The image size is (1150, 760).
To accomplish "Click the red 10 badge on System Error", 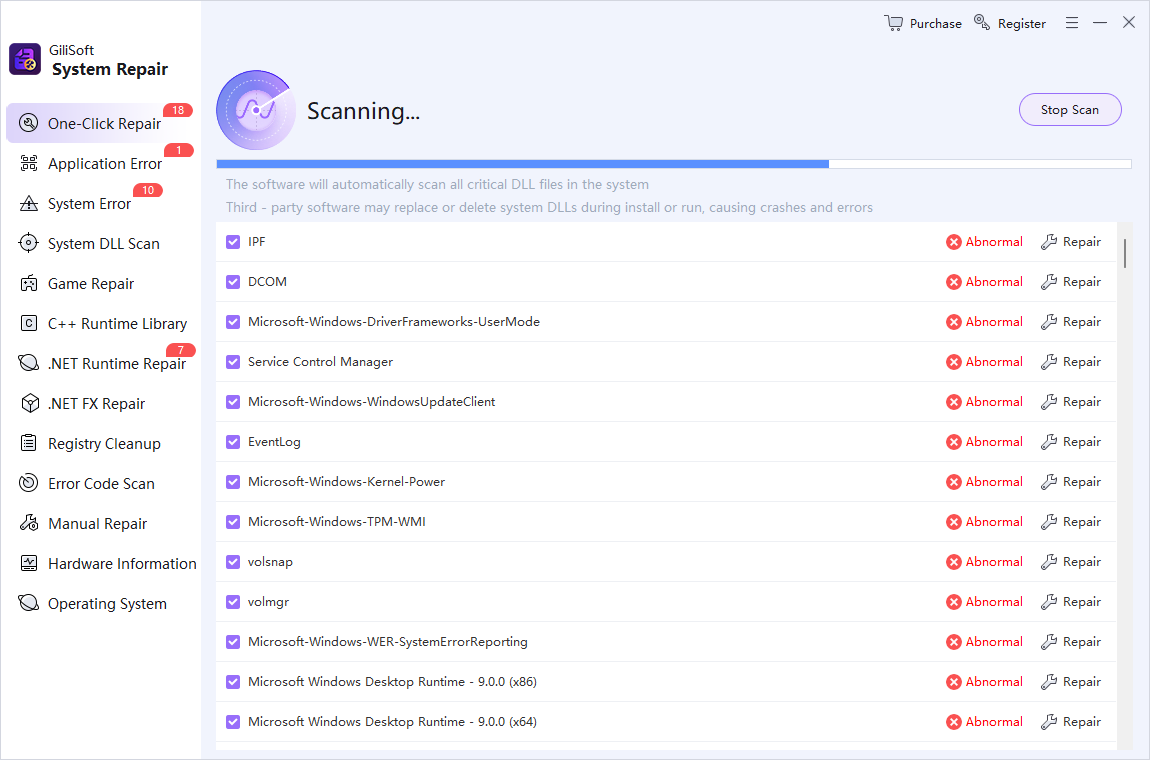I will tap(148, 190).
